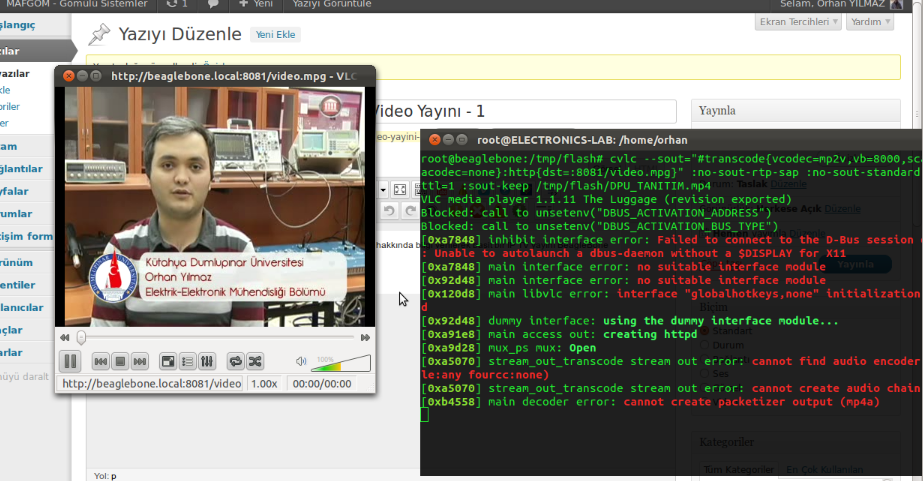This screenshot has width=923, height=481.
Task: Toggle VLC fullscreen video mode
Action: point(168,361)
